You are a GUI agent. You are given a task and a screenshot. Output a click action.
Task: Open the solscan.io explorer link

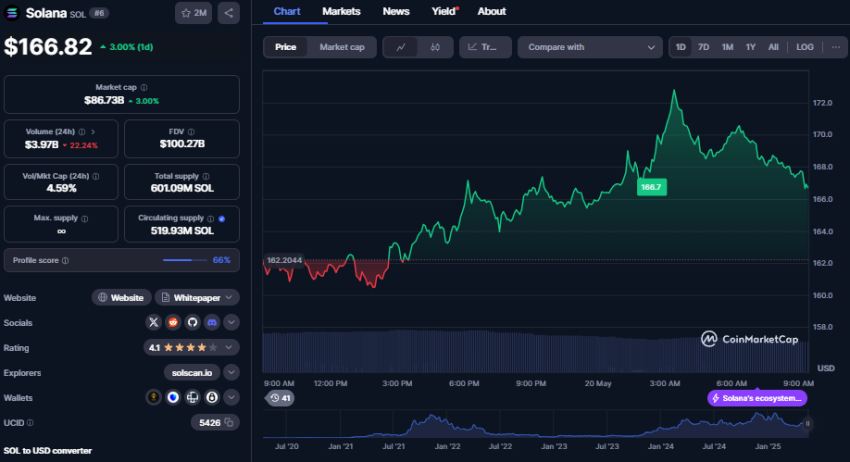tap(190, 372)
